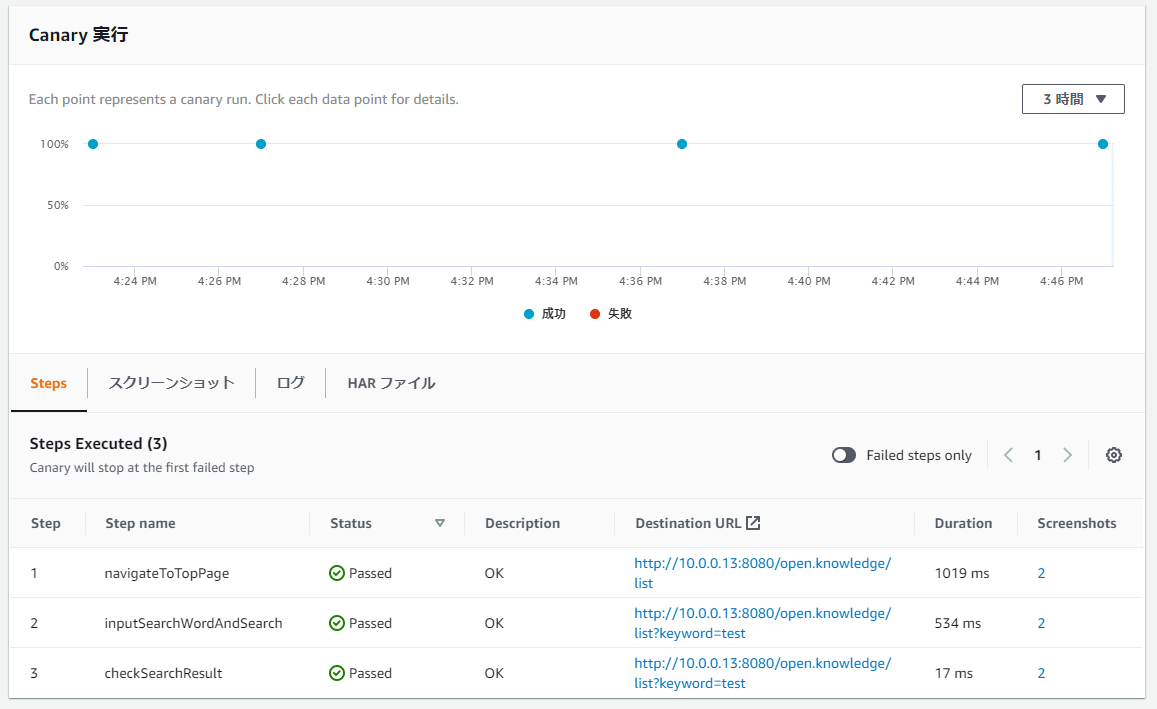
Task: Select the latest canary run data point
Action: 1102,144
